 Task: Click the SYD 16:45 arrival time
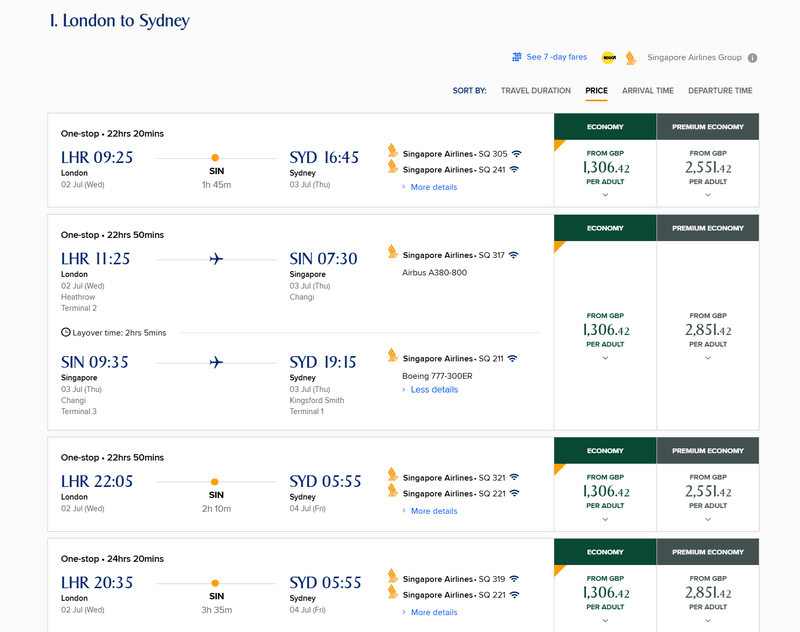pyautogui.click(x=324, y=157)
